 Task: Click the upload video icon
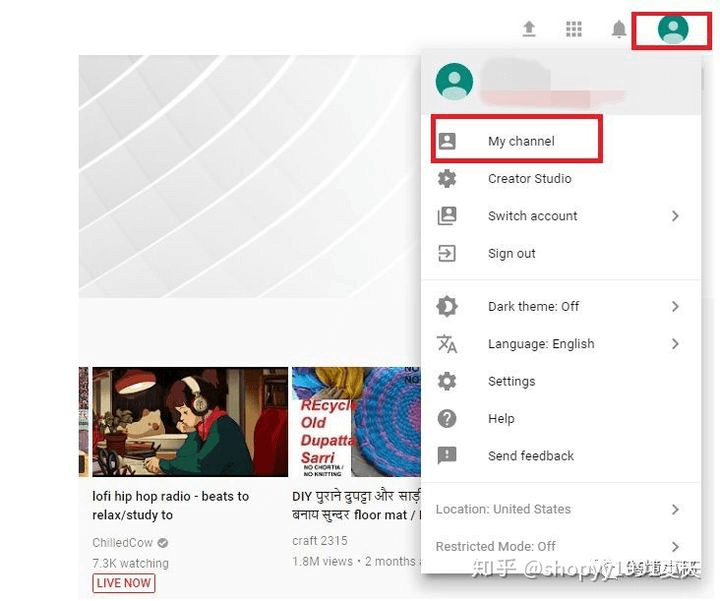(529, 29)
